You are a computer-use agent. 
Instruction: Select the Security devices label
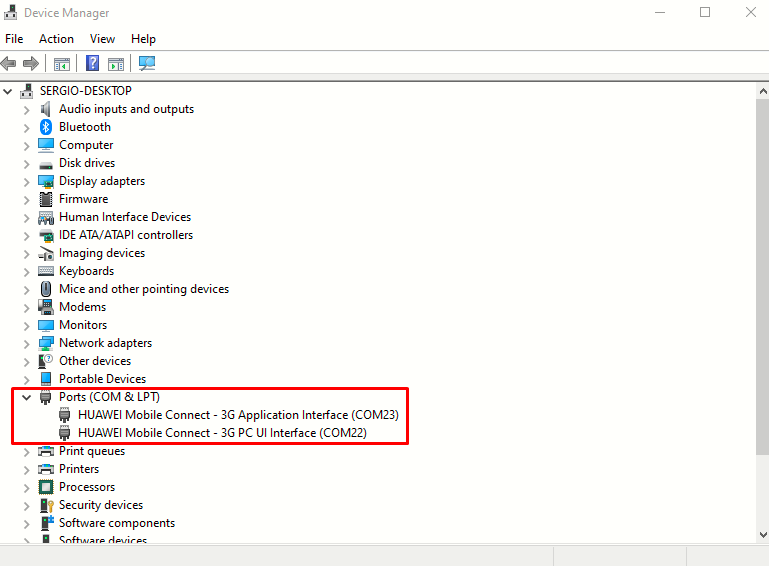(101, 505)
